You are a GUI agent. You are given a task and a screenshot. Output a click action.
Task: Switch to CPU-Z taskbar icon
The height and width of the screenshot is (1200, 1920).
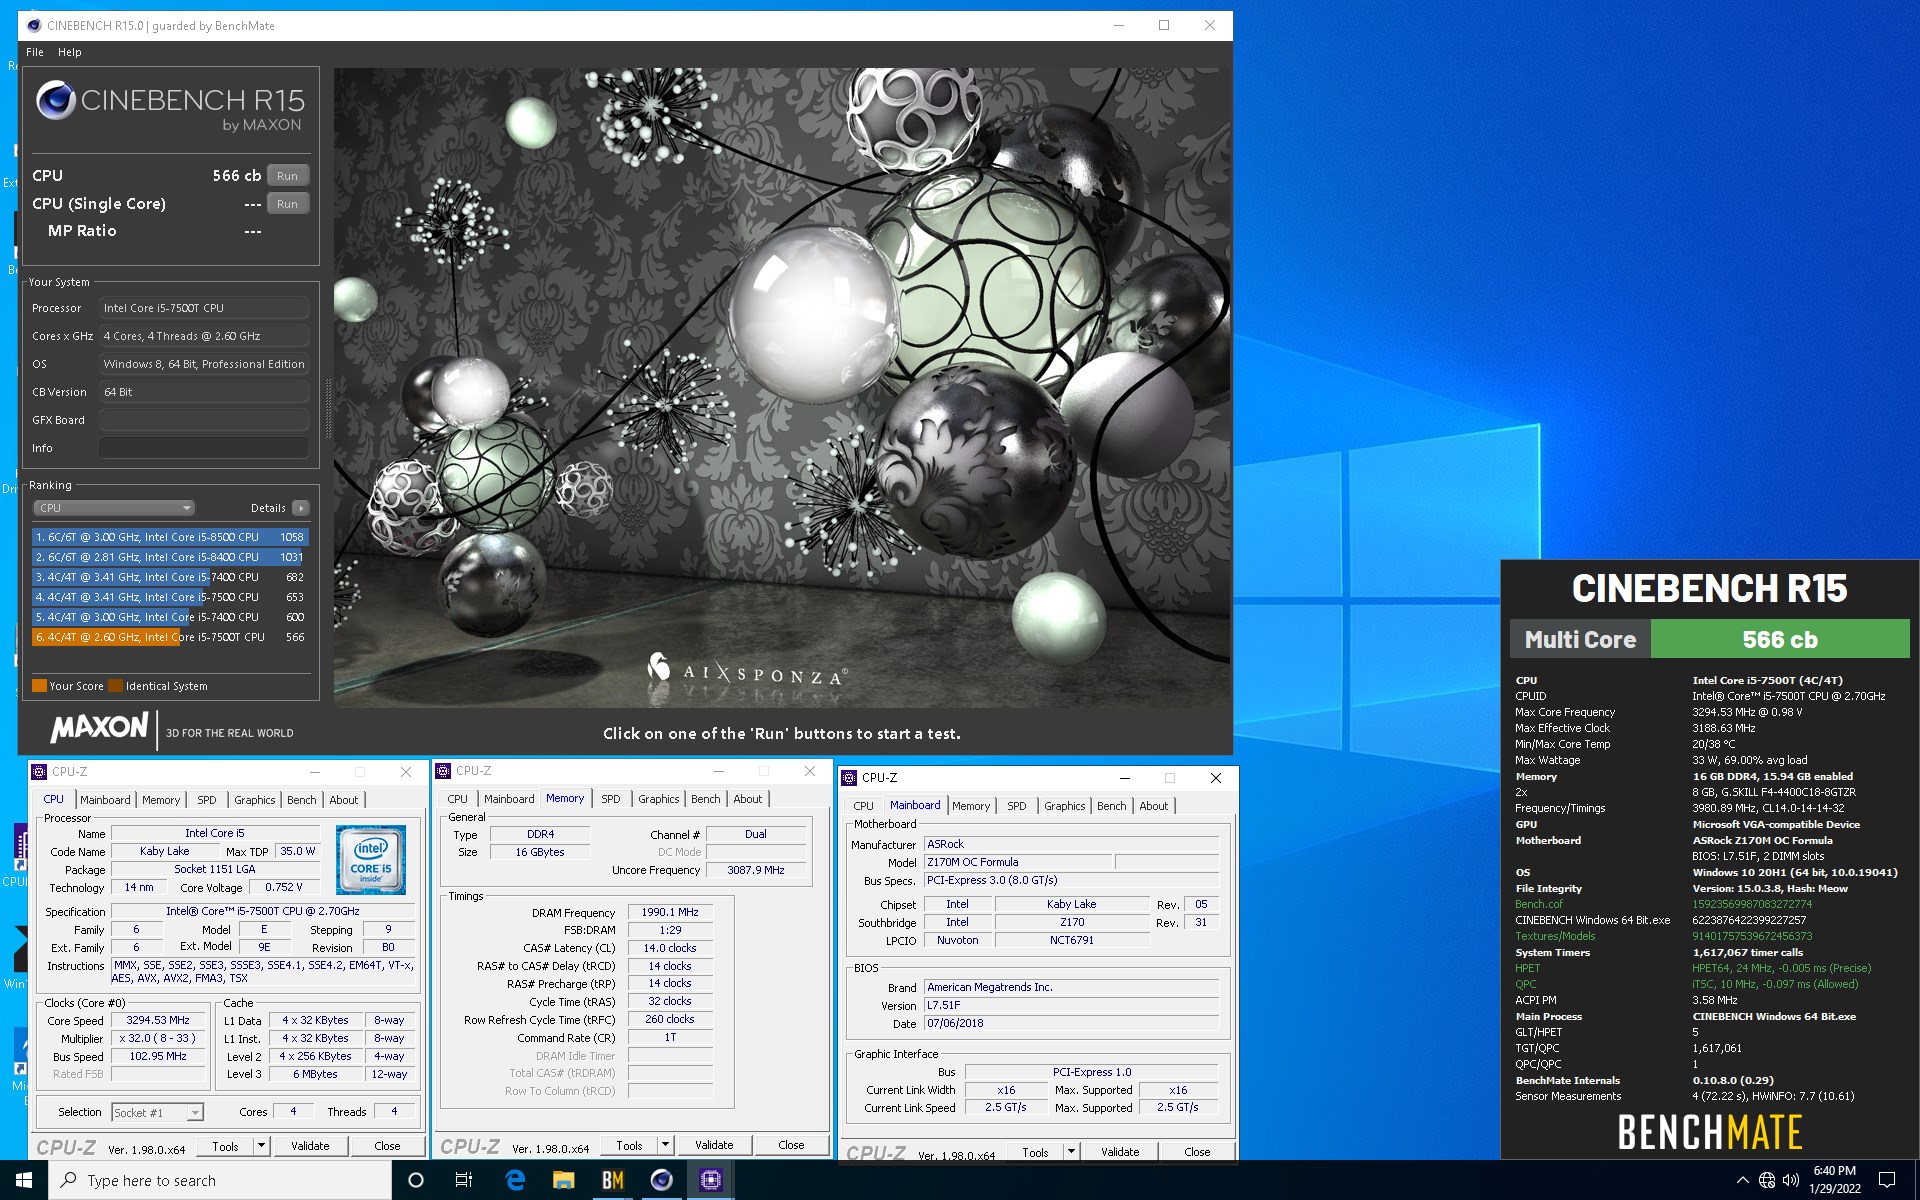(711, 1180)
